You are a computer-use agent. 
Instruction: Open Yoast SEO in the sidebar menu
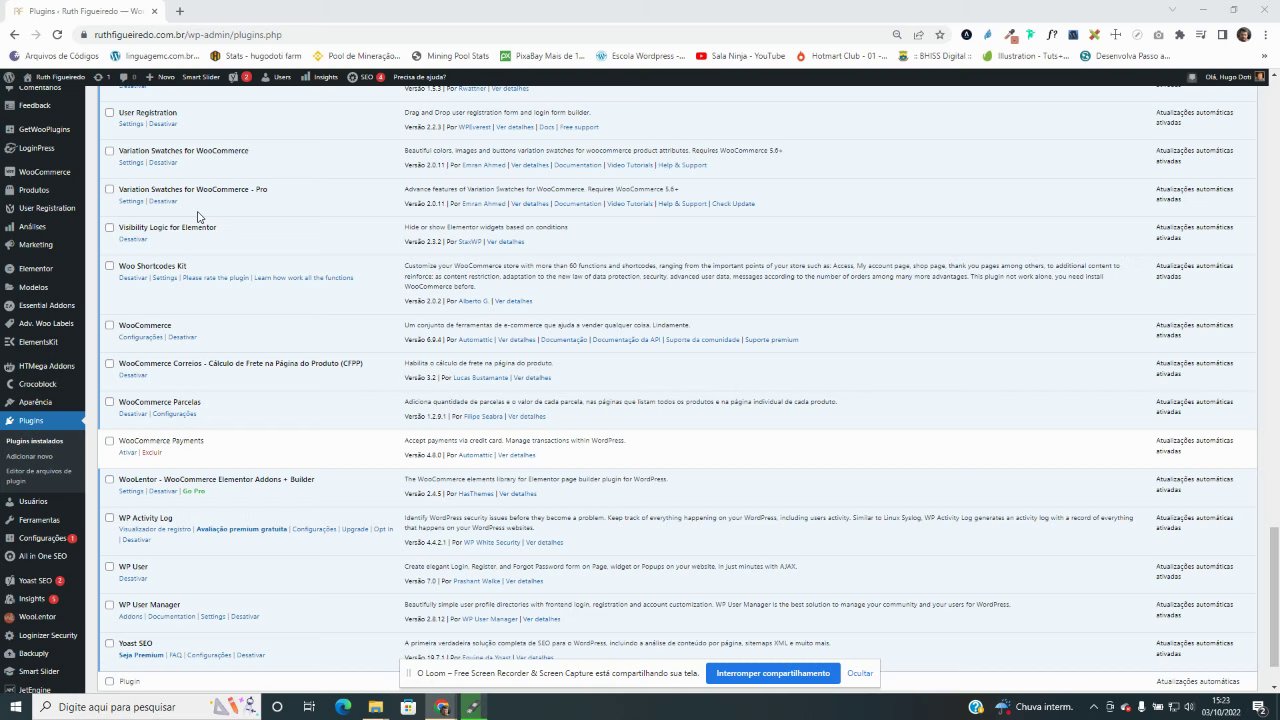(36, 581)
